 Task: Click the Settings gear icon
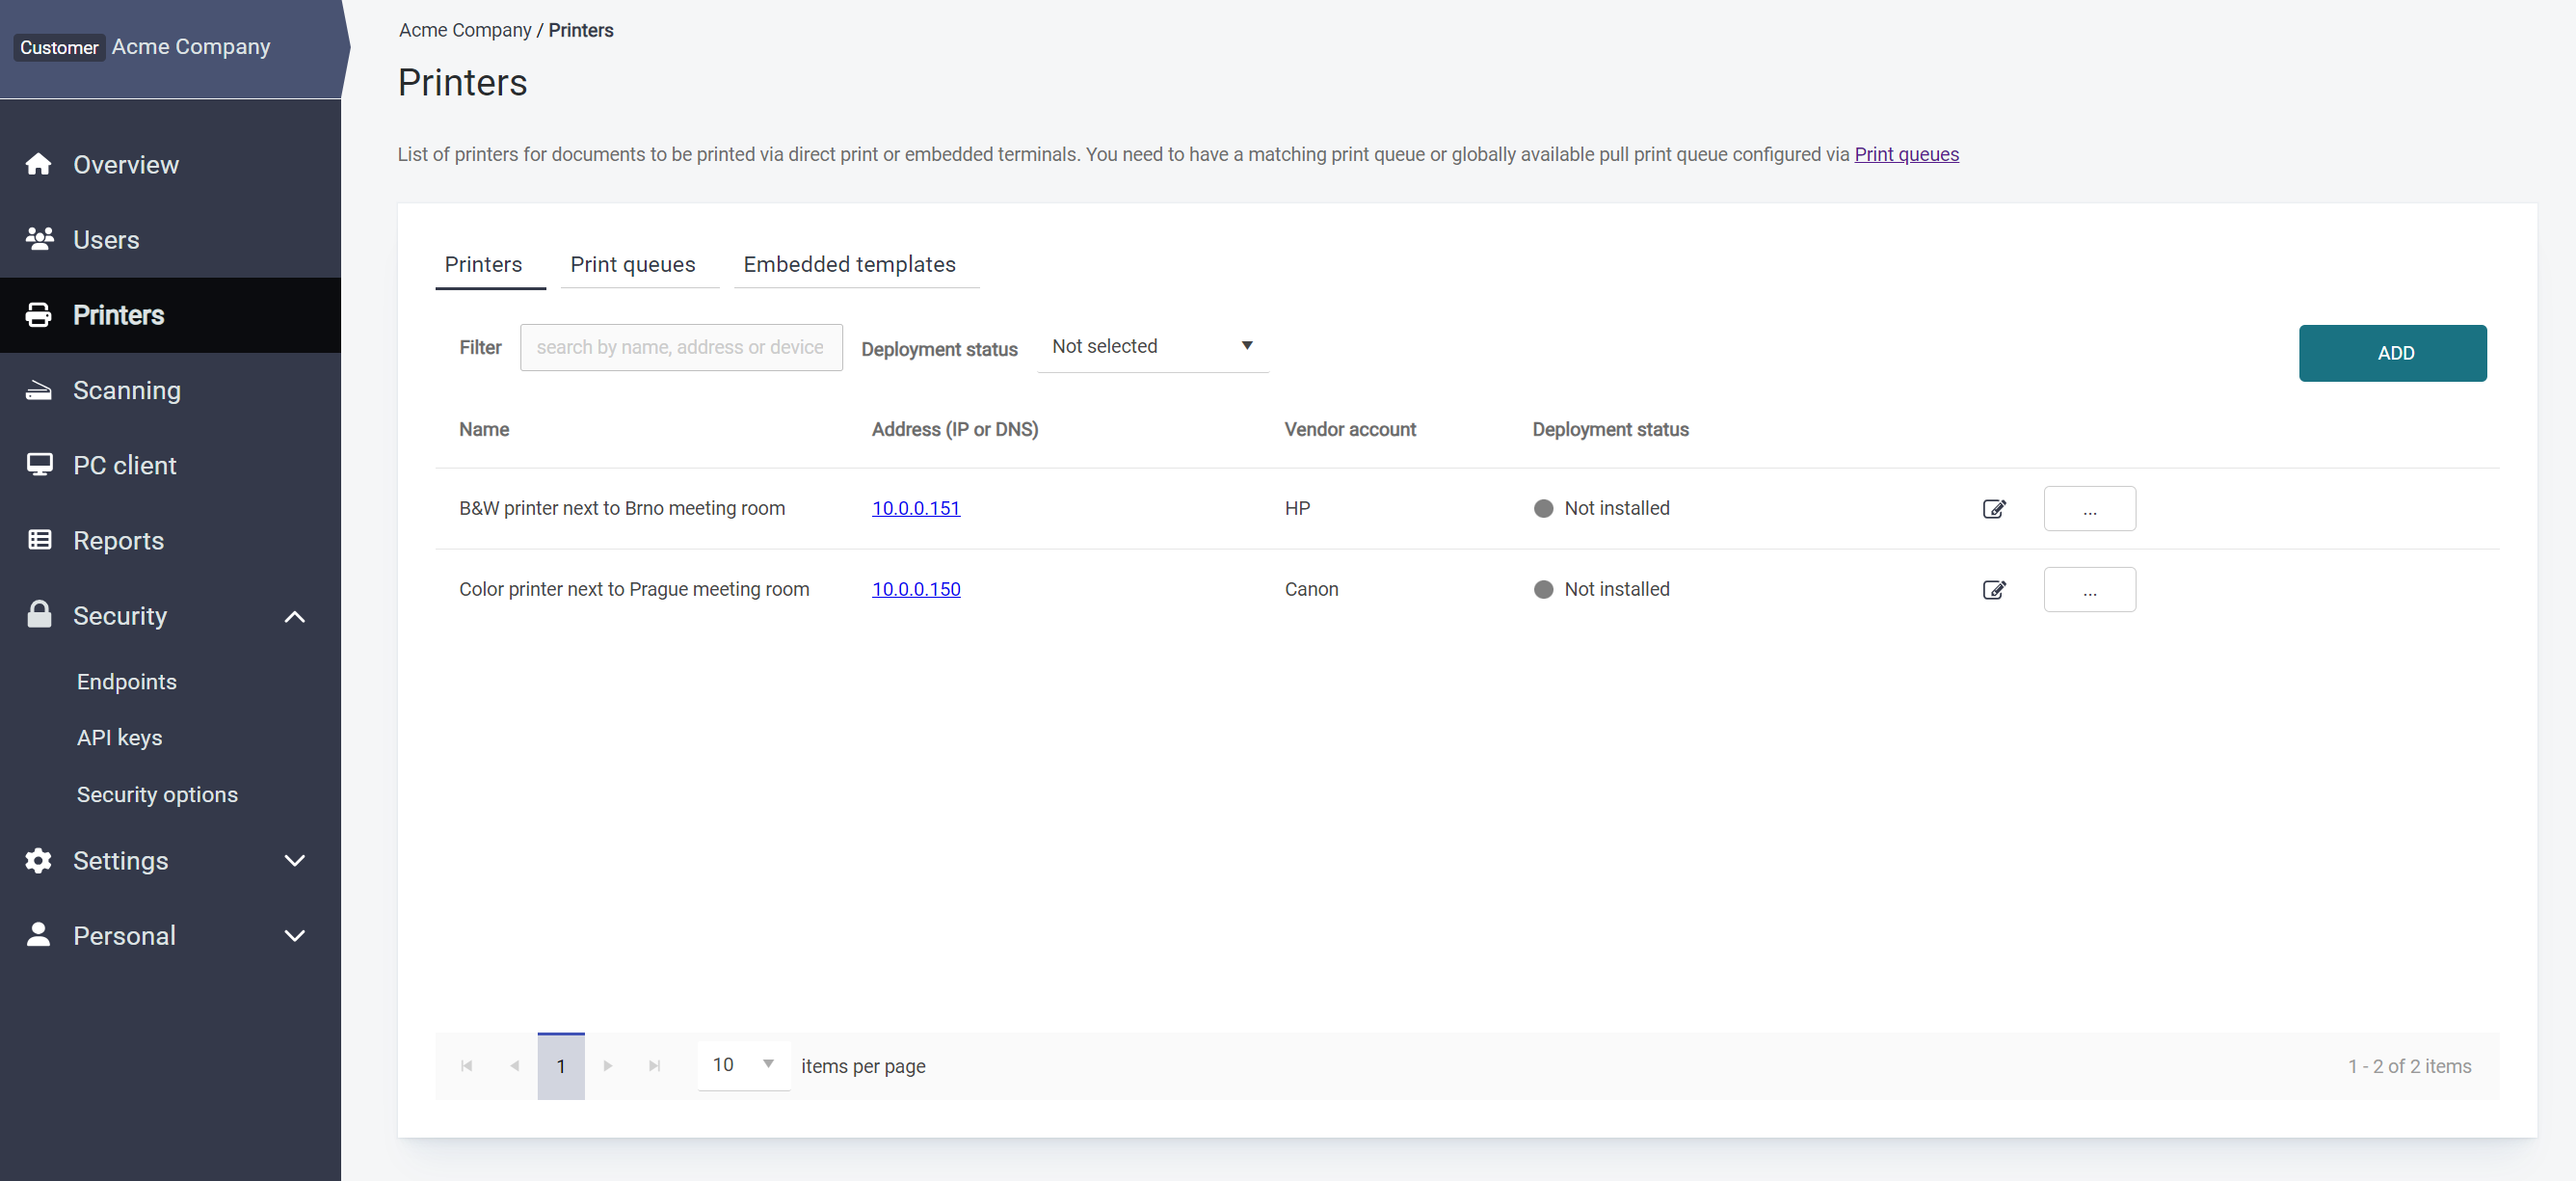[x=38, y=860]
